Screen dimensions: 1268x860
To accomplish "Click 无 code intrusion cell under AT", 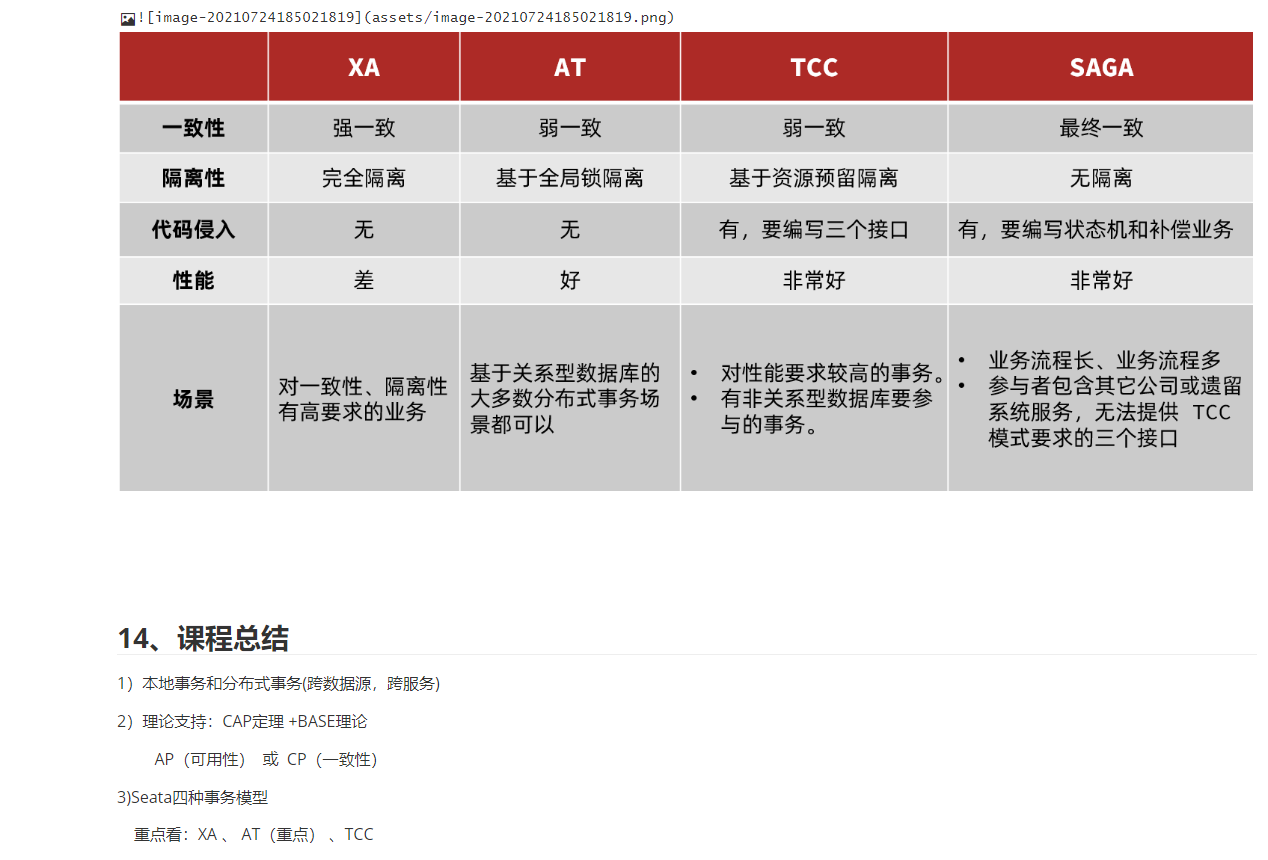I will [x=570, y=230].
